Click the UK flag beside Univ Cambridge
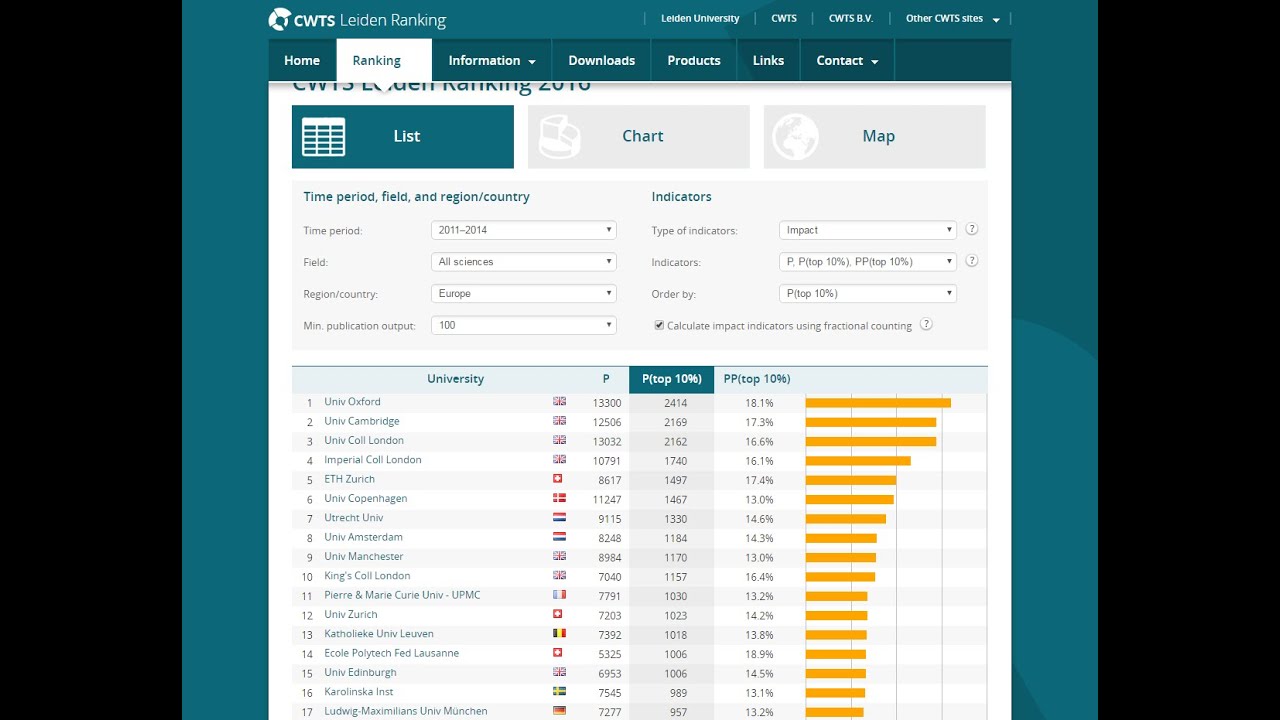The height and width of the screenshot is (720, 1280). click(559, 421)
